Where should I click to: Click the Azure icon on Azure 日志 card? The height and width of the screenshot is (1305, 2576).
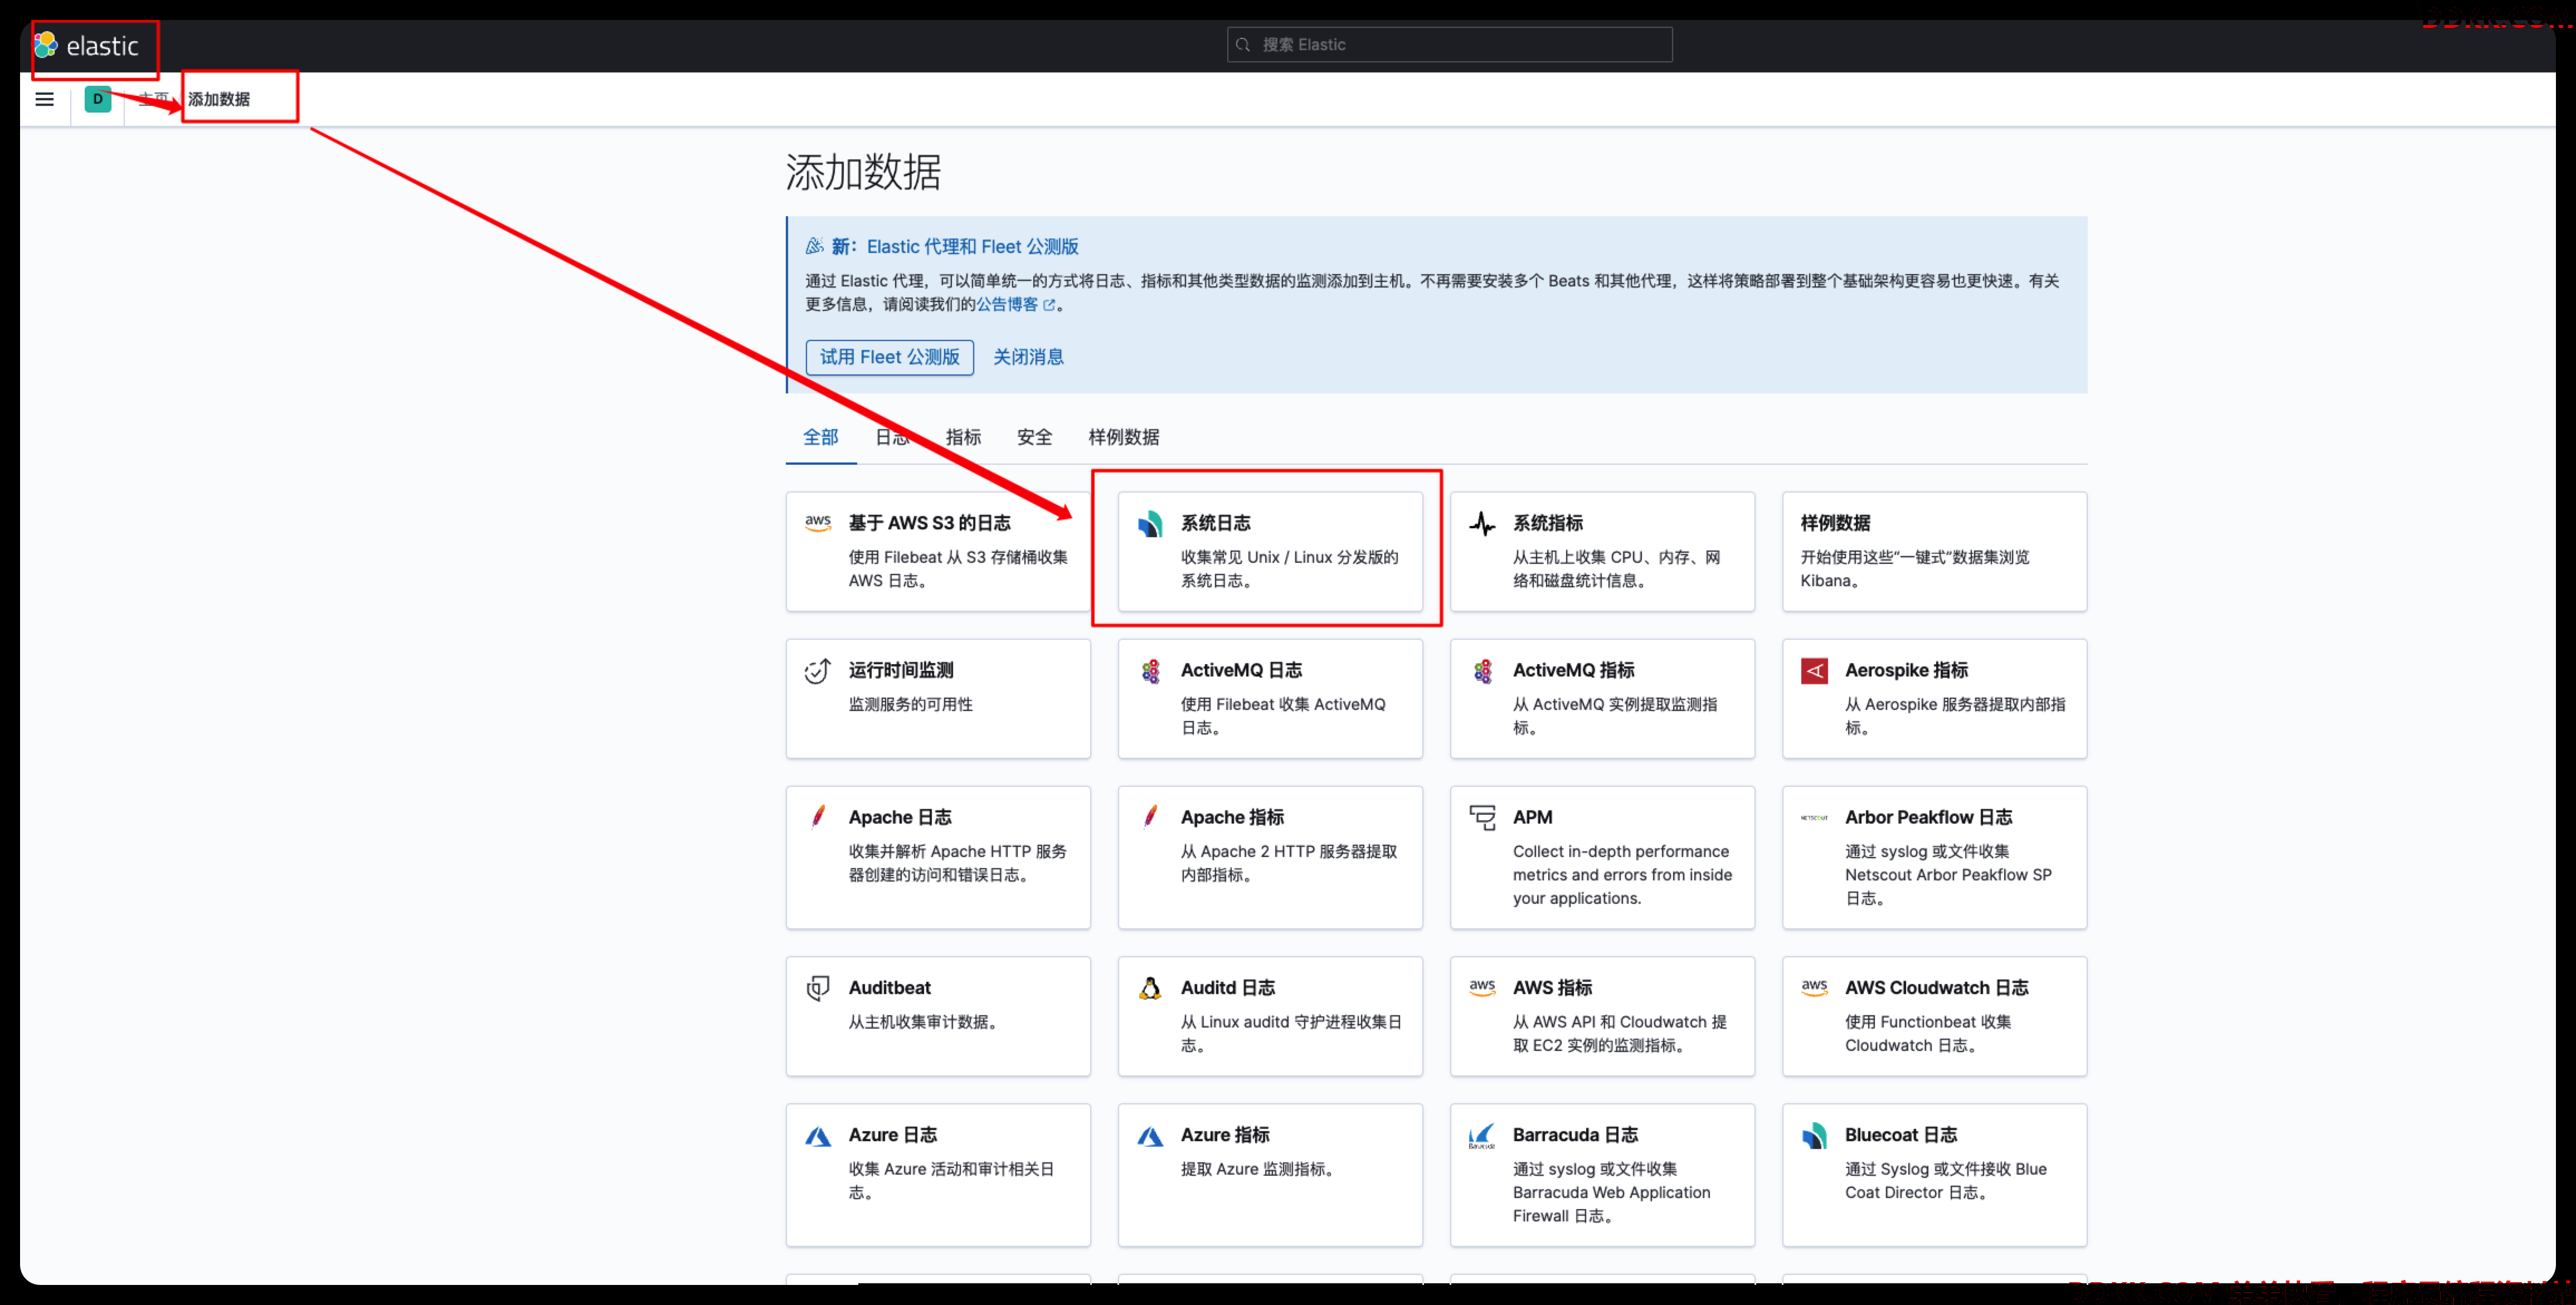click(818, 1136)
